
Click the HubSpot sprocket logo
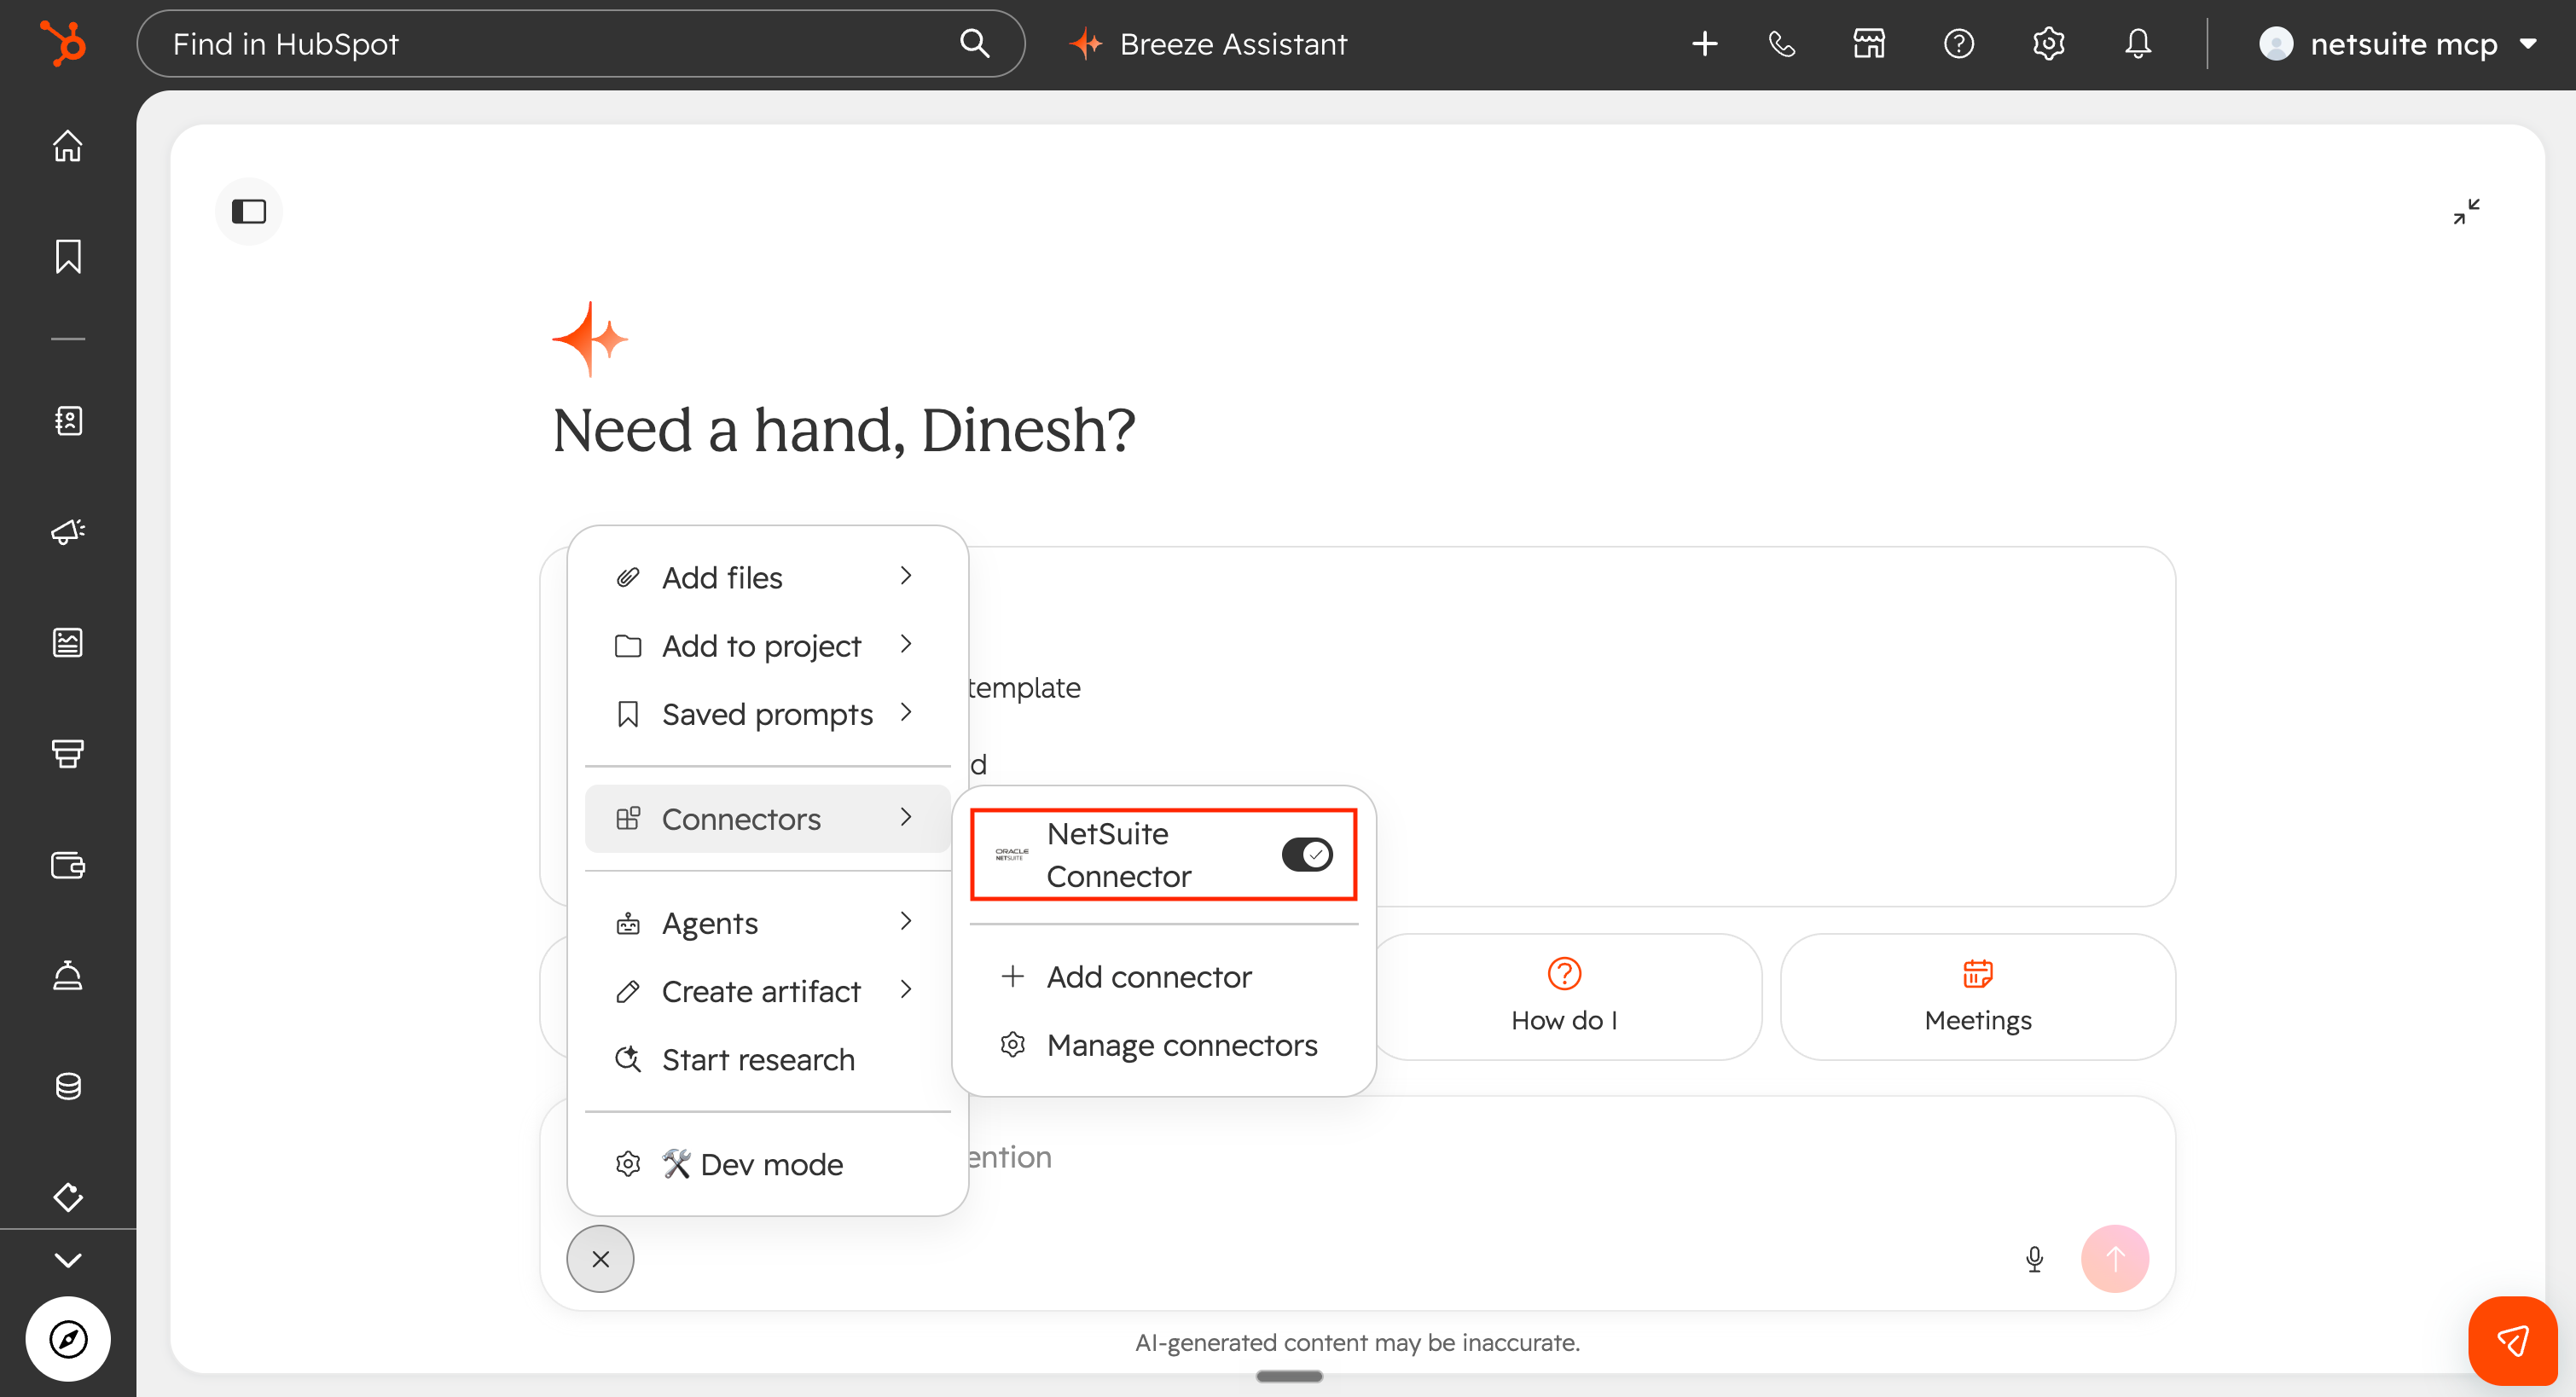click(x=63, y=44)
